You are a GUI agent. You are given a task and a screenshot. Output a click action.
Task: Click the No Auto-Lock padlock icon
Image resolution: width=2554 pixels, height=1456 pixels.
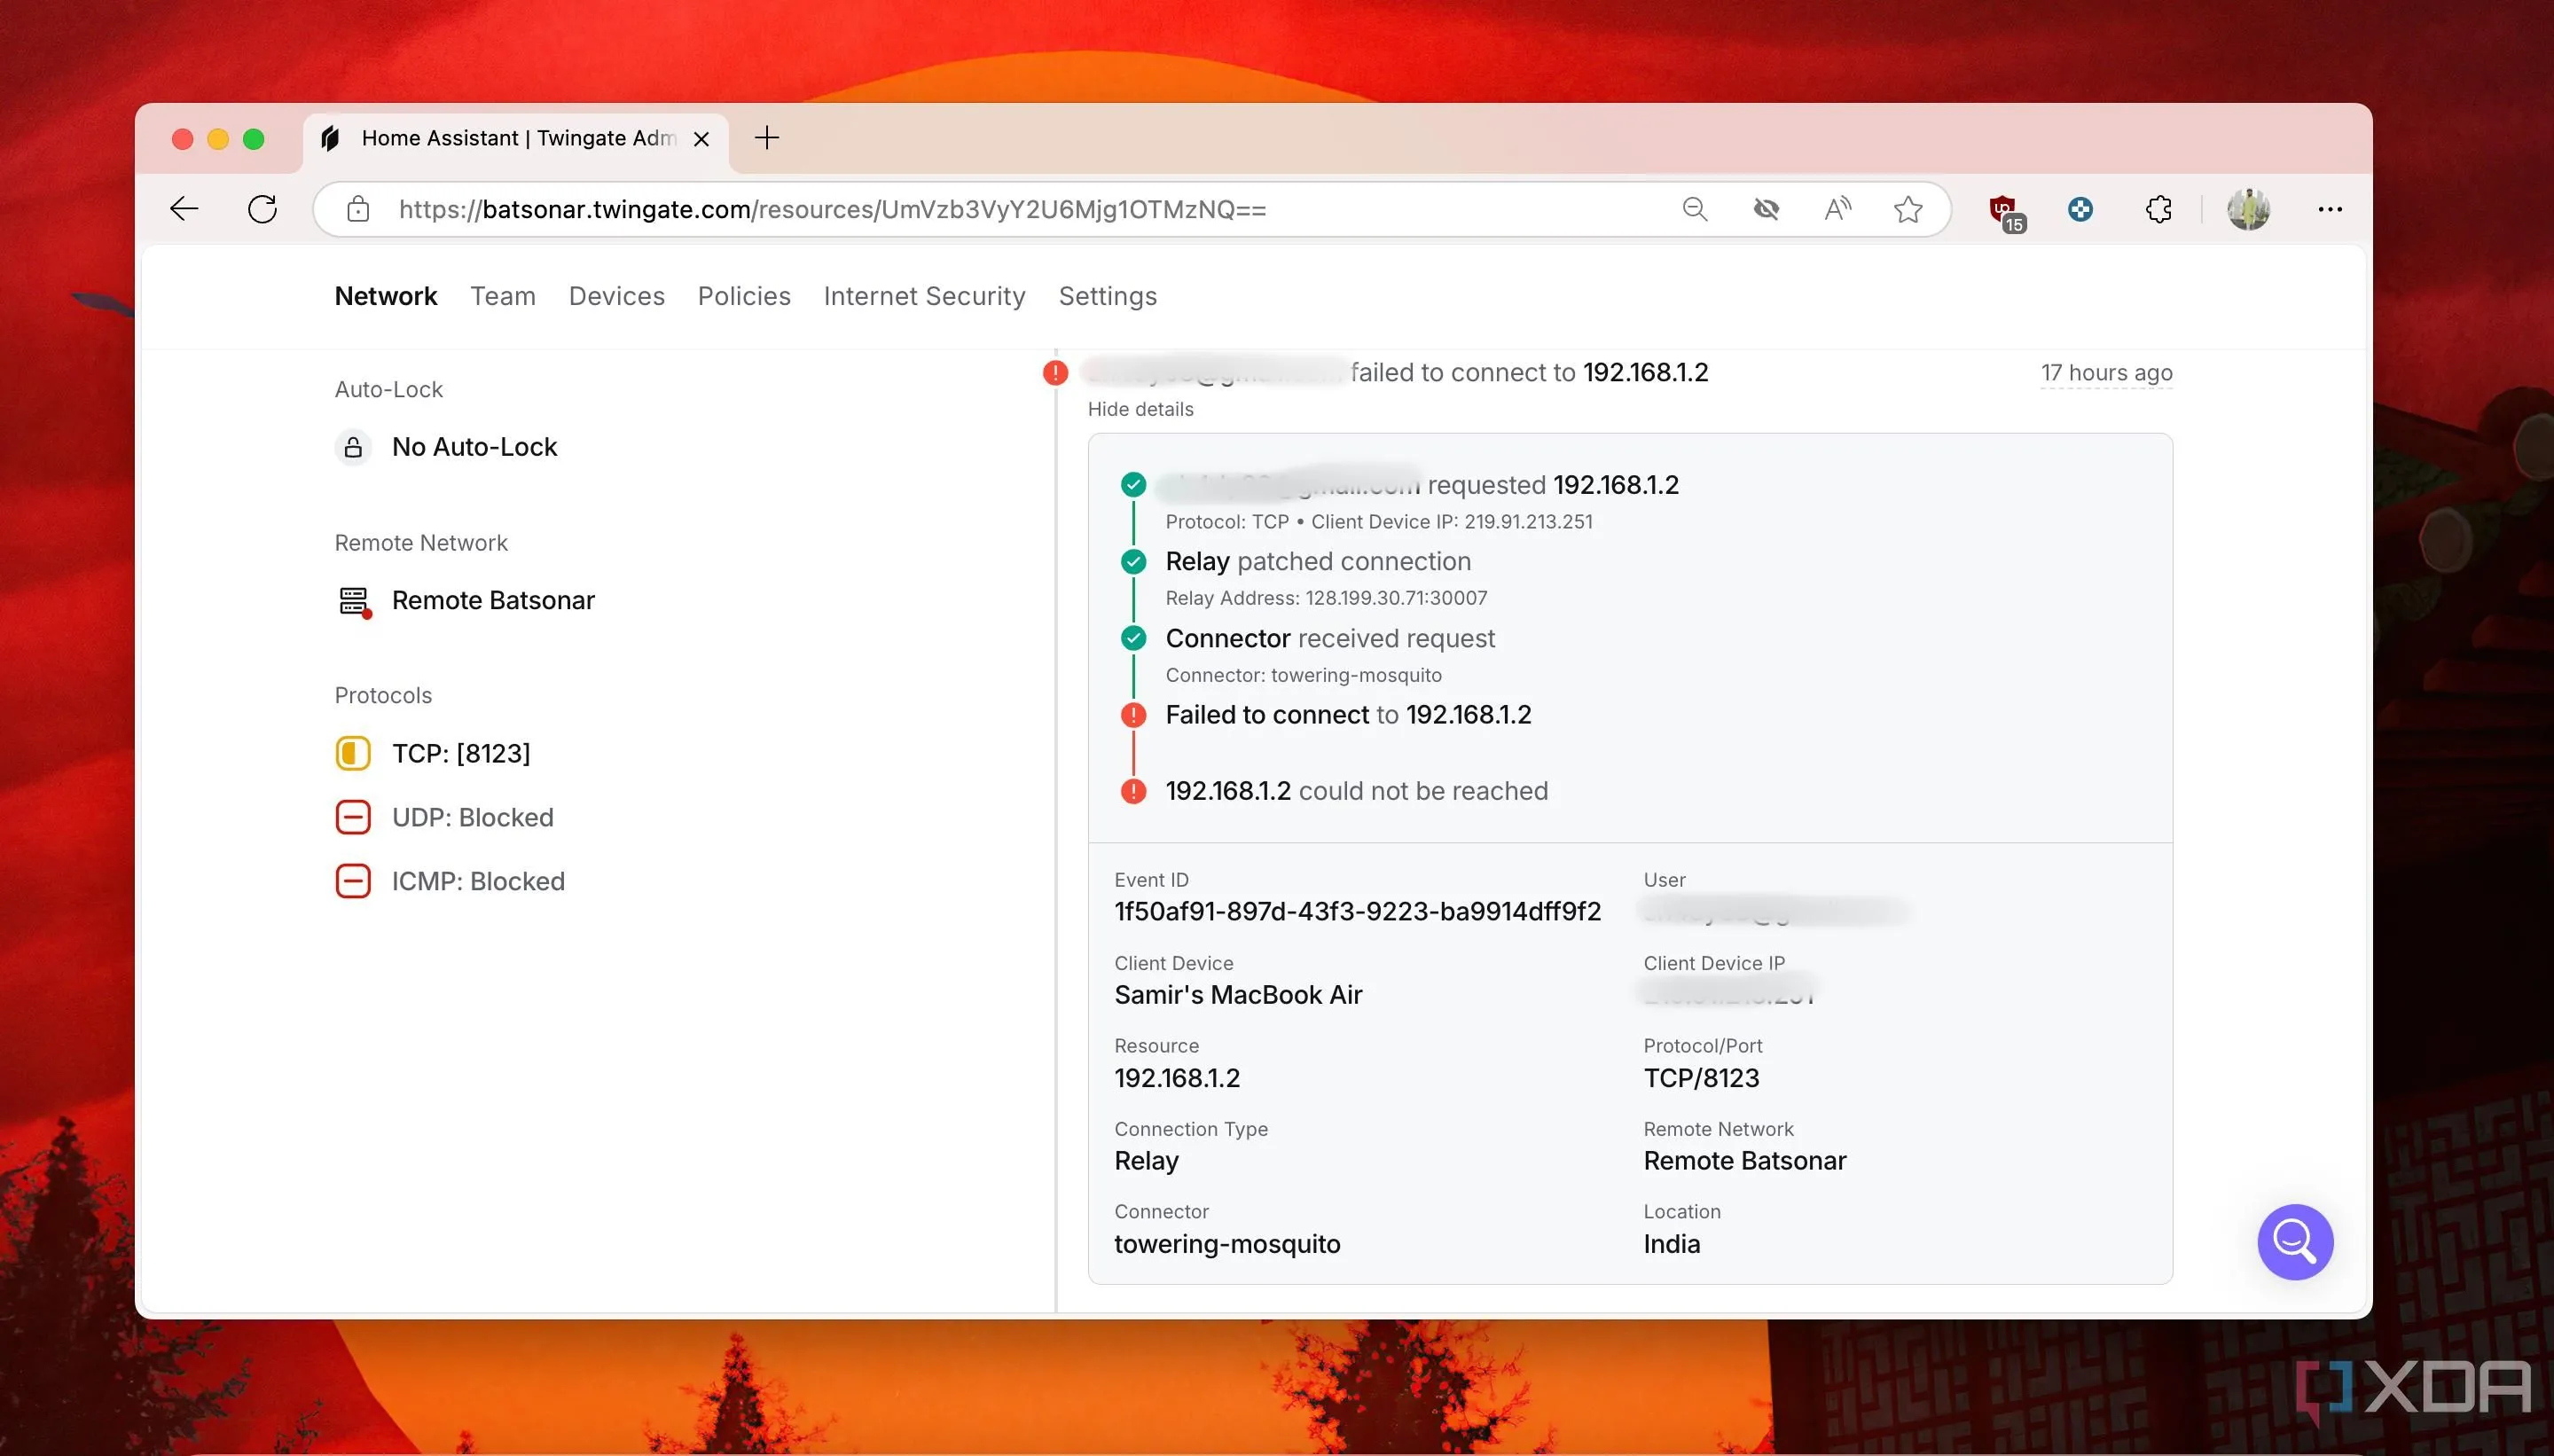pyautogui.click(x=353, y=447)
